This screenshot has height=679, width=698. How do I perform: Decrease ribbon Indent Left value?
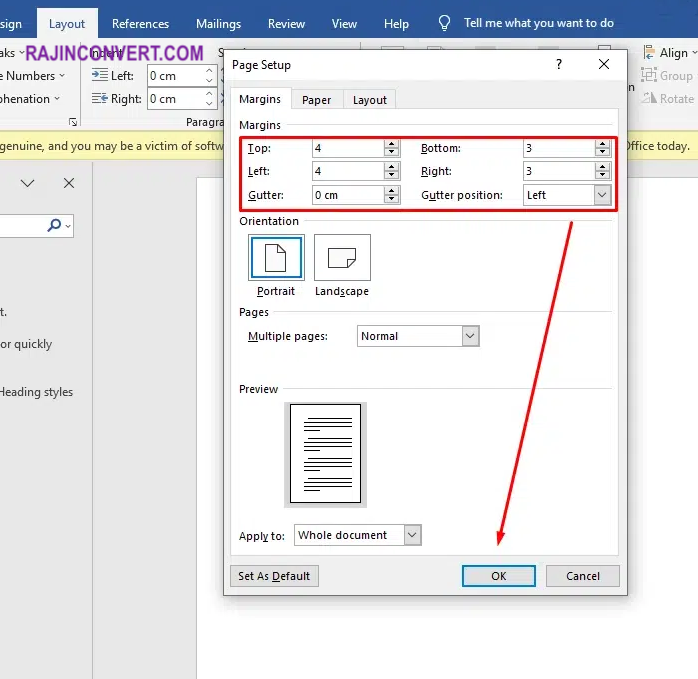click(209, 81)
